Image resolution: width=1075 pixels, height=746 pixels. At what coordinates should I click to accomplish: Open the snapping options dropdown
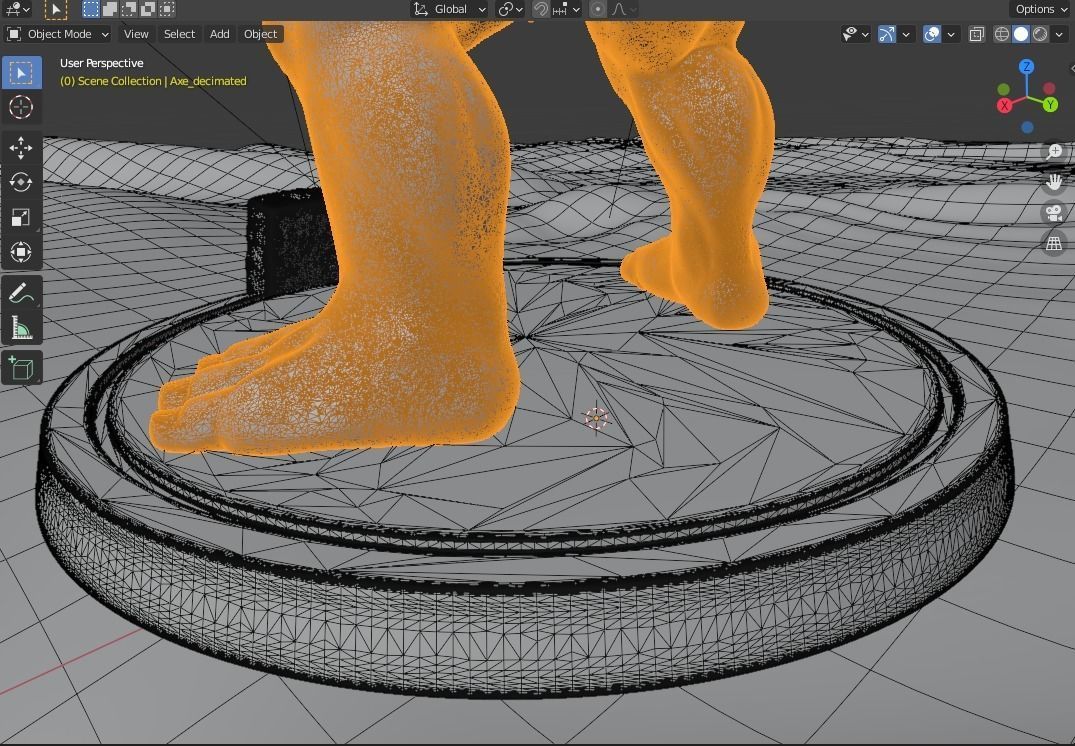pyautogui.click(x=567, y=9)
